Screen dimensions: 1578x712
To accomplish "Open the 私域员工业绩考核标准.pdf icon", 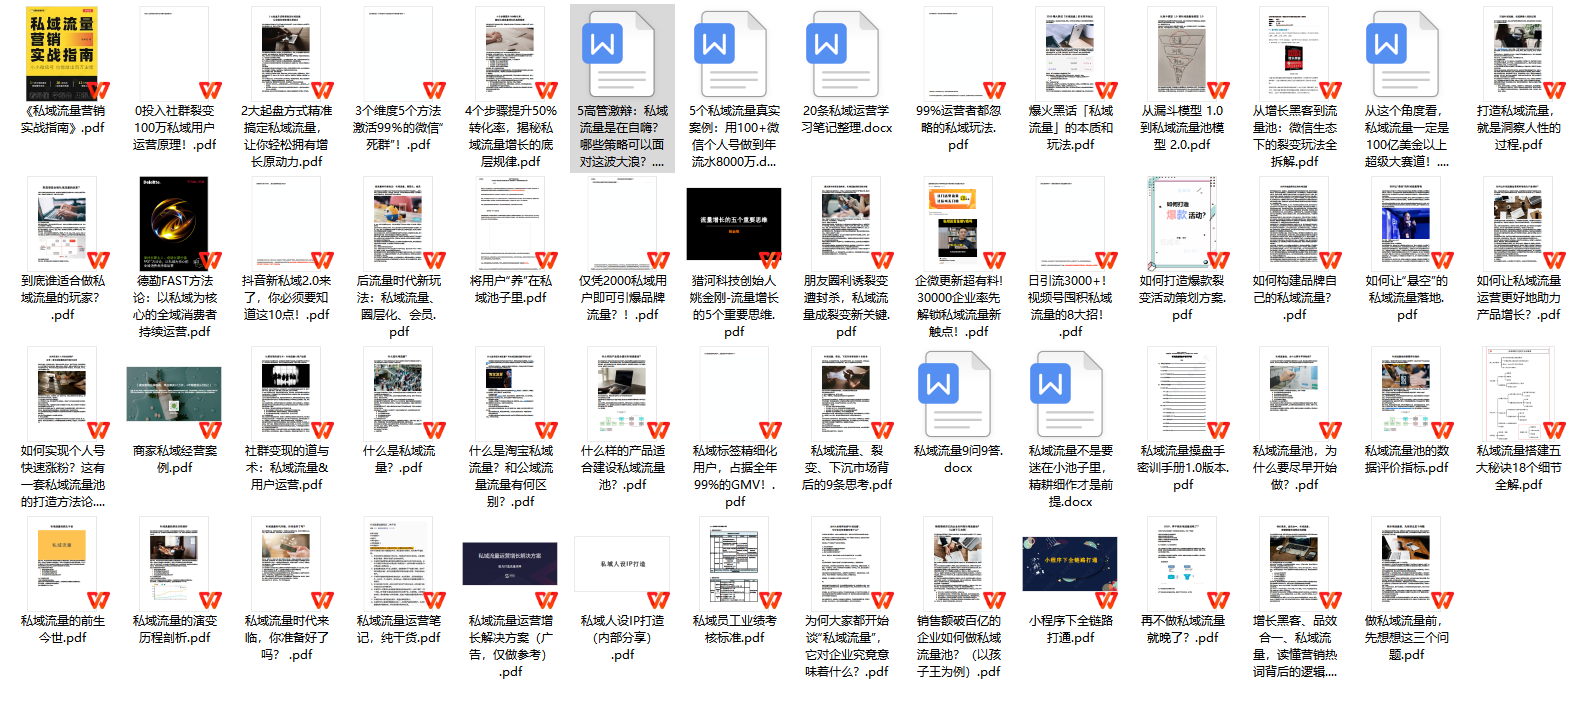I will pos(734,562).
